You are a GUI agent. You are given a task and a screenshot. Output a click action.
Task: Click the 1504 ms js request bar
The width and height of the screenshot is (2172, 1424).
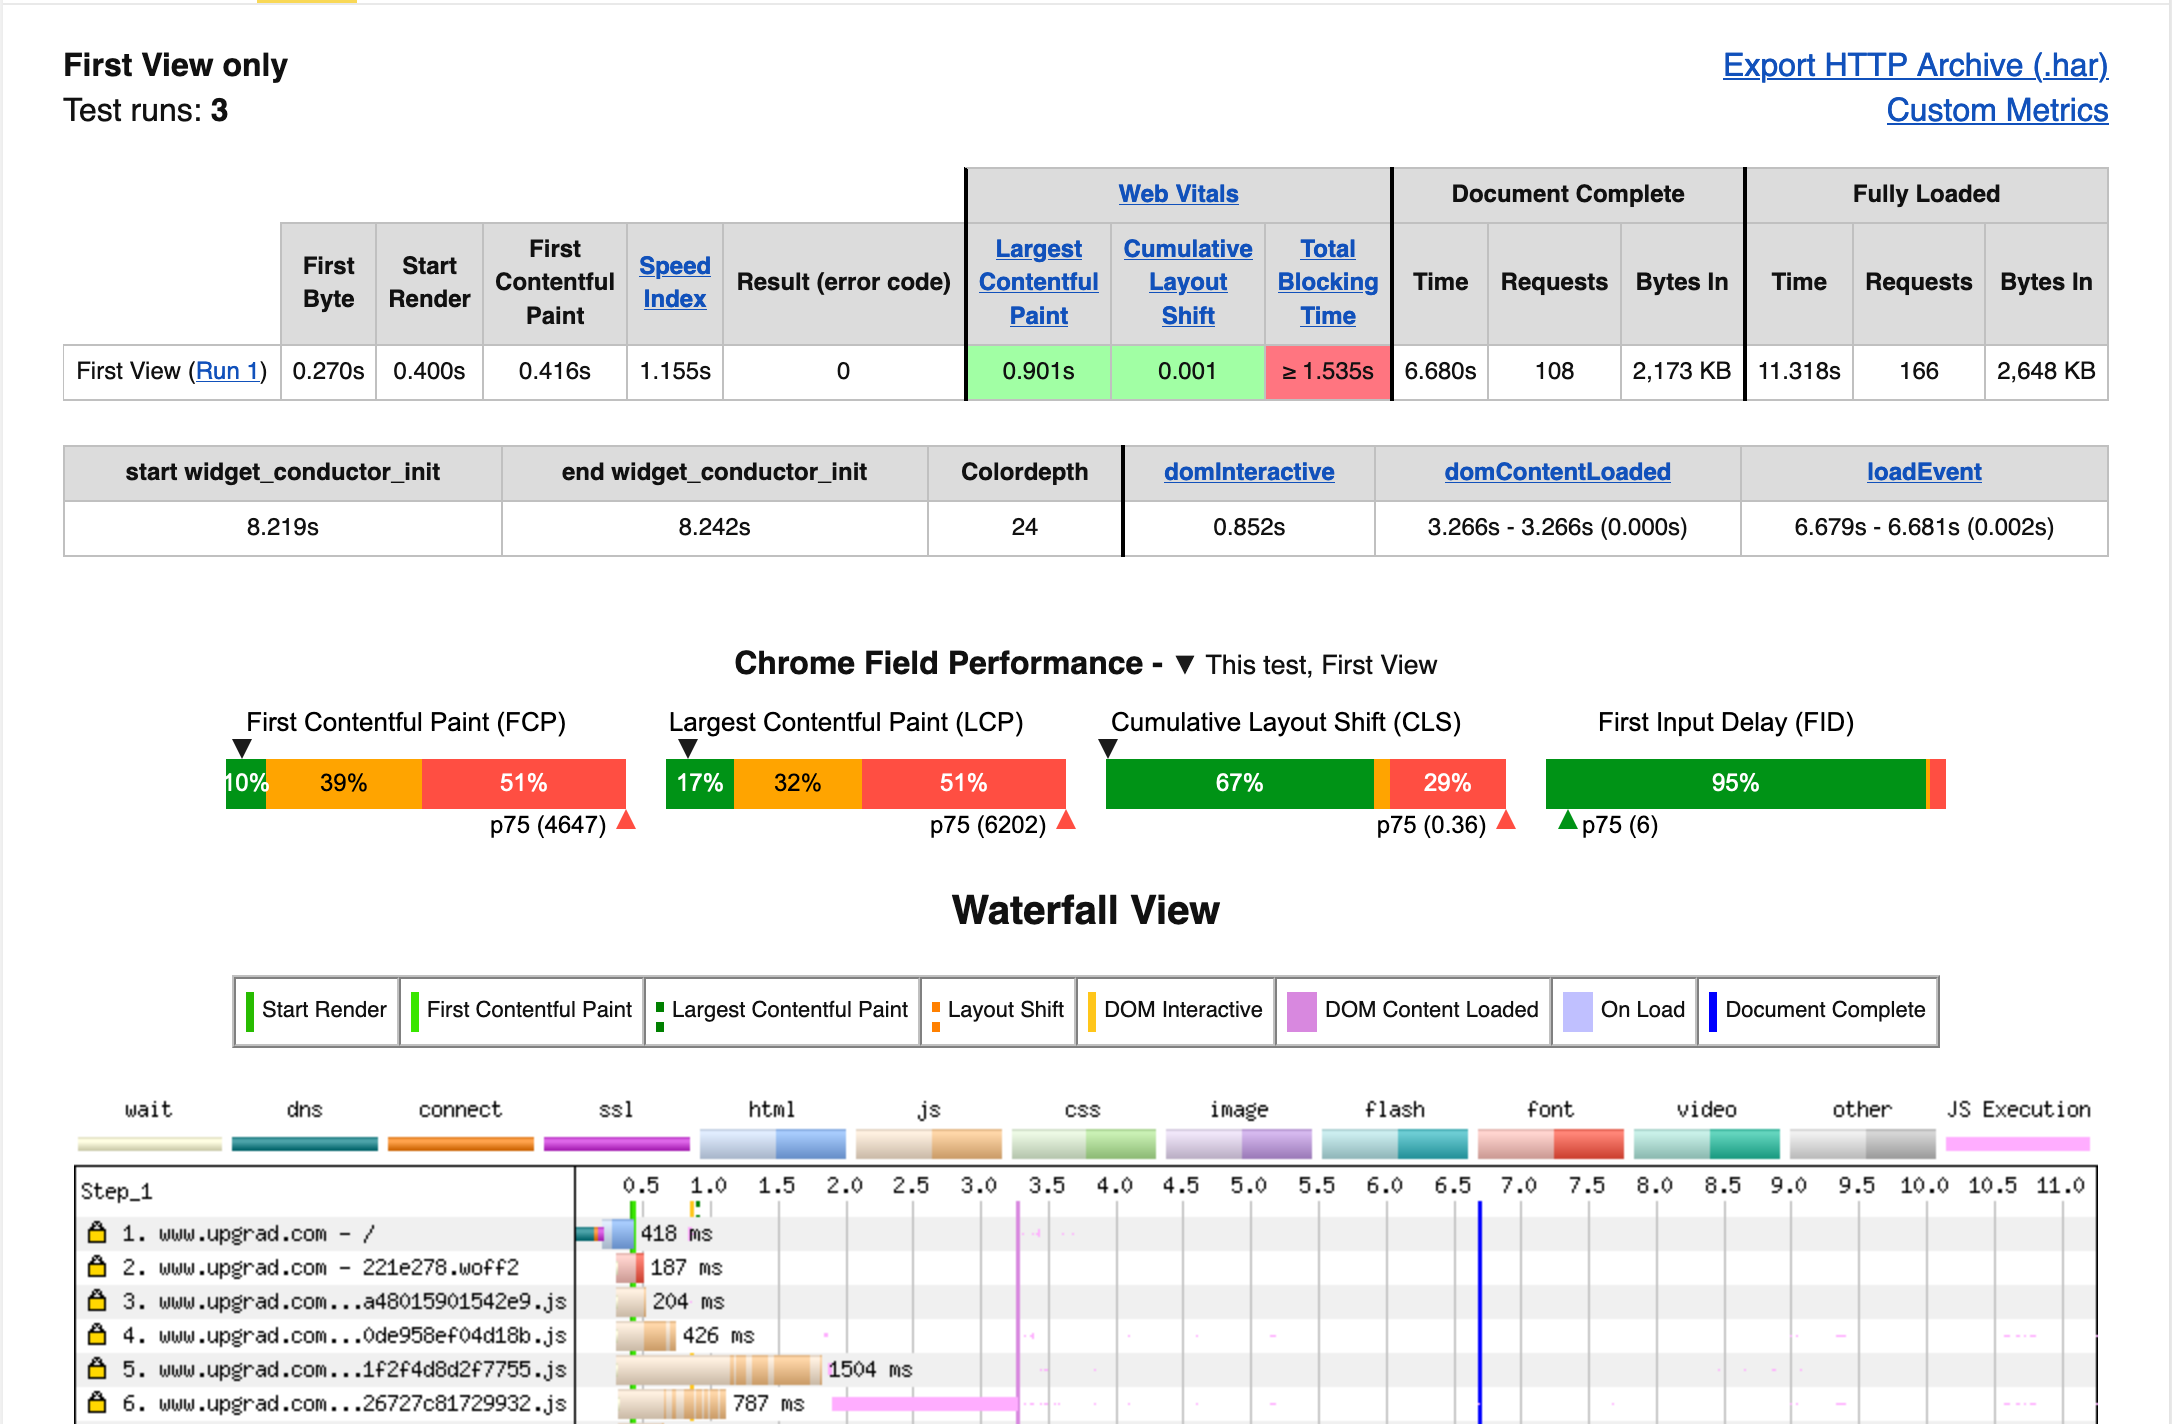pyautogui.click(x=720, y=1369)
